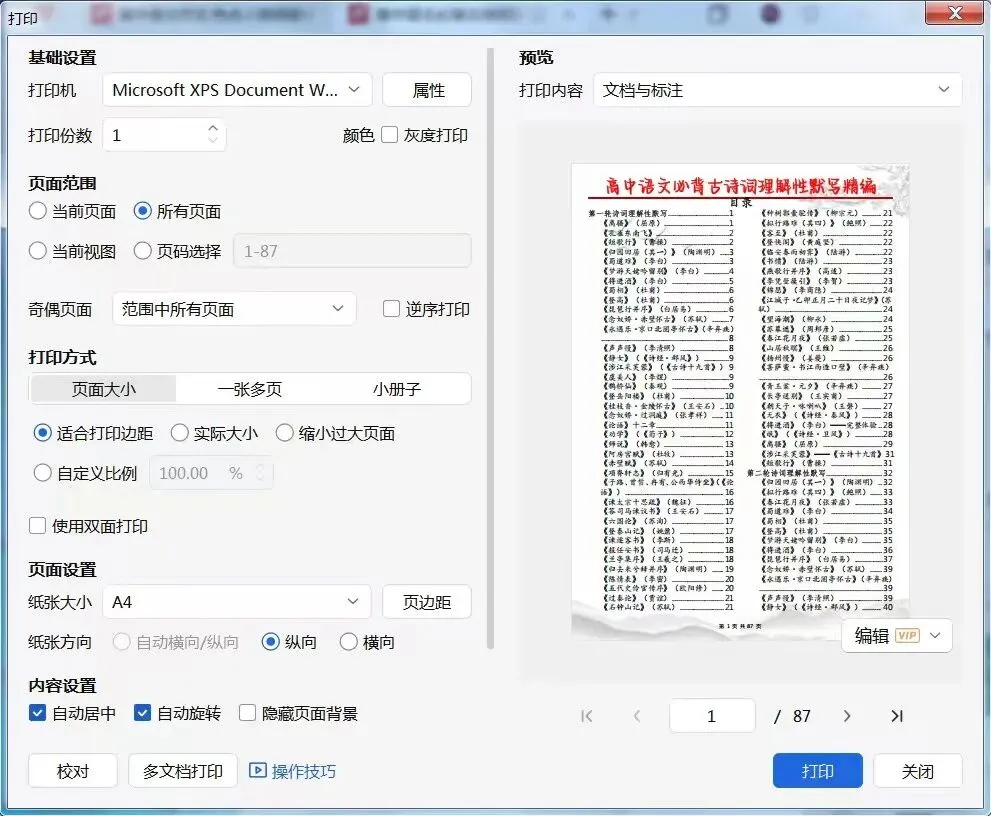
Task: Select 自定义比例 radio option
Action: (42, 473)
